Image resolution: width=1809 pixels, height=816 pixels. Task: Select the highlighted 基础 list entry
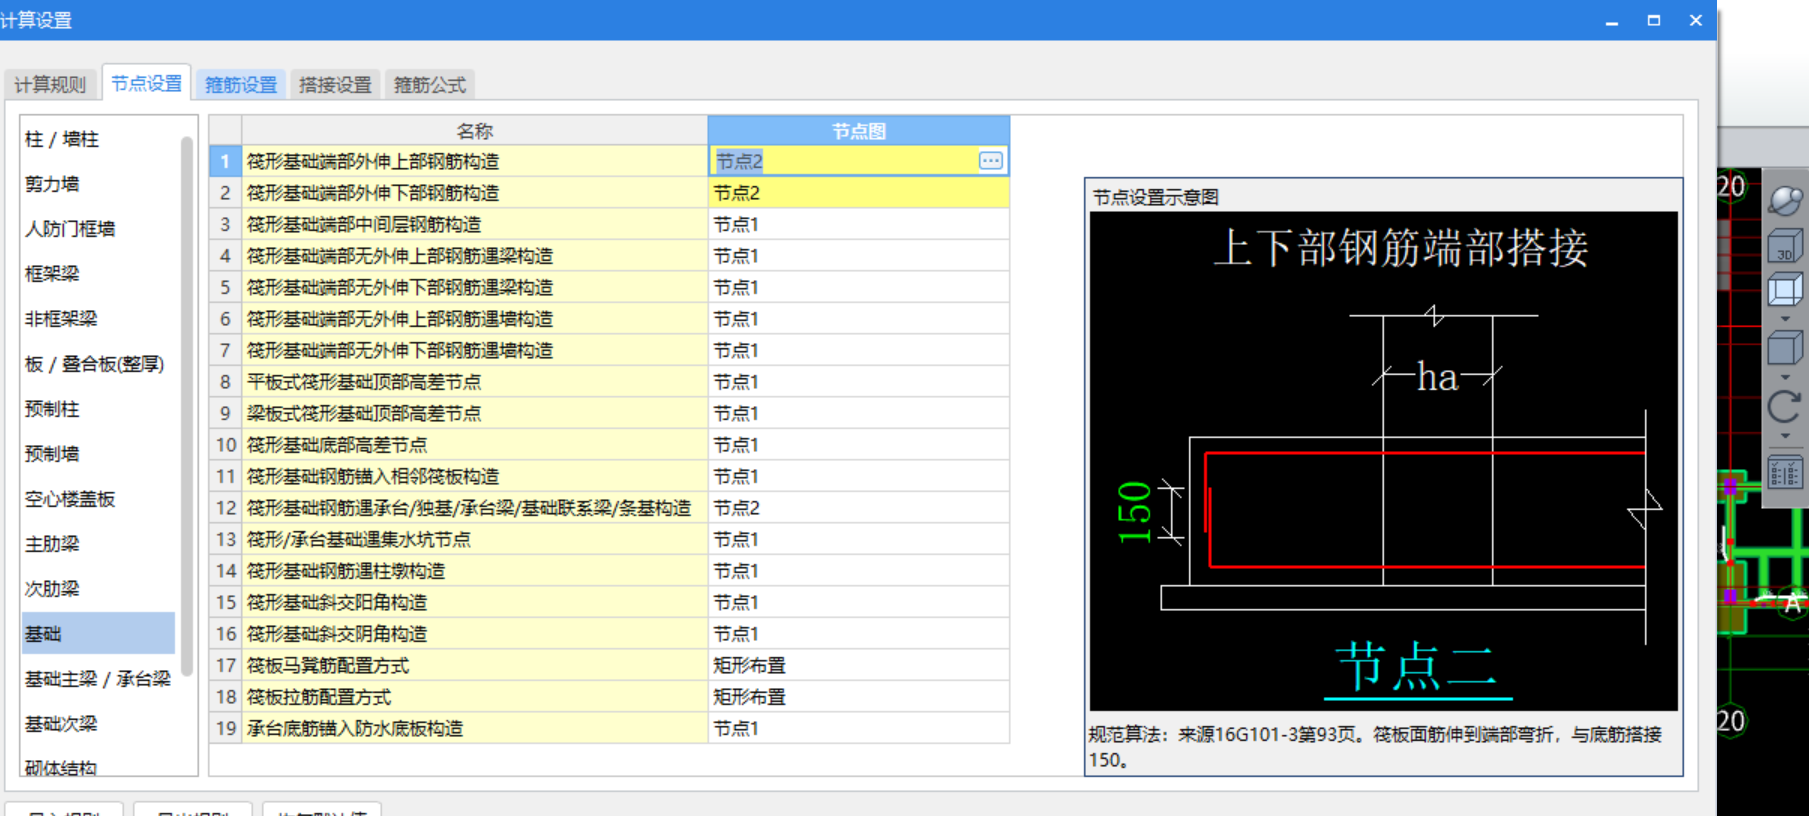(x=98, y=634)
